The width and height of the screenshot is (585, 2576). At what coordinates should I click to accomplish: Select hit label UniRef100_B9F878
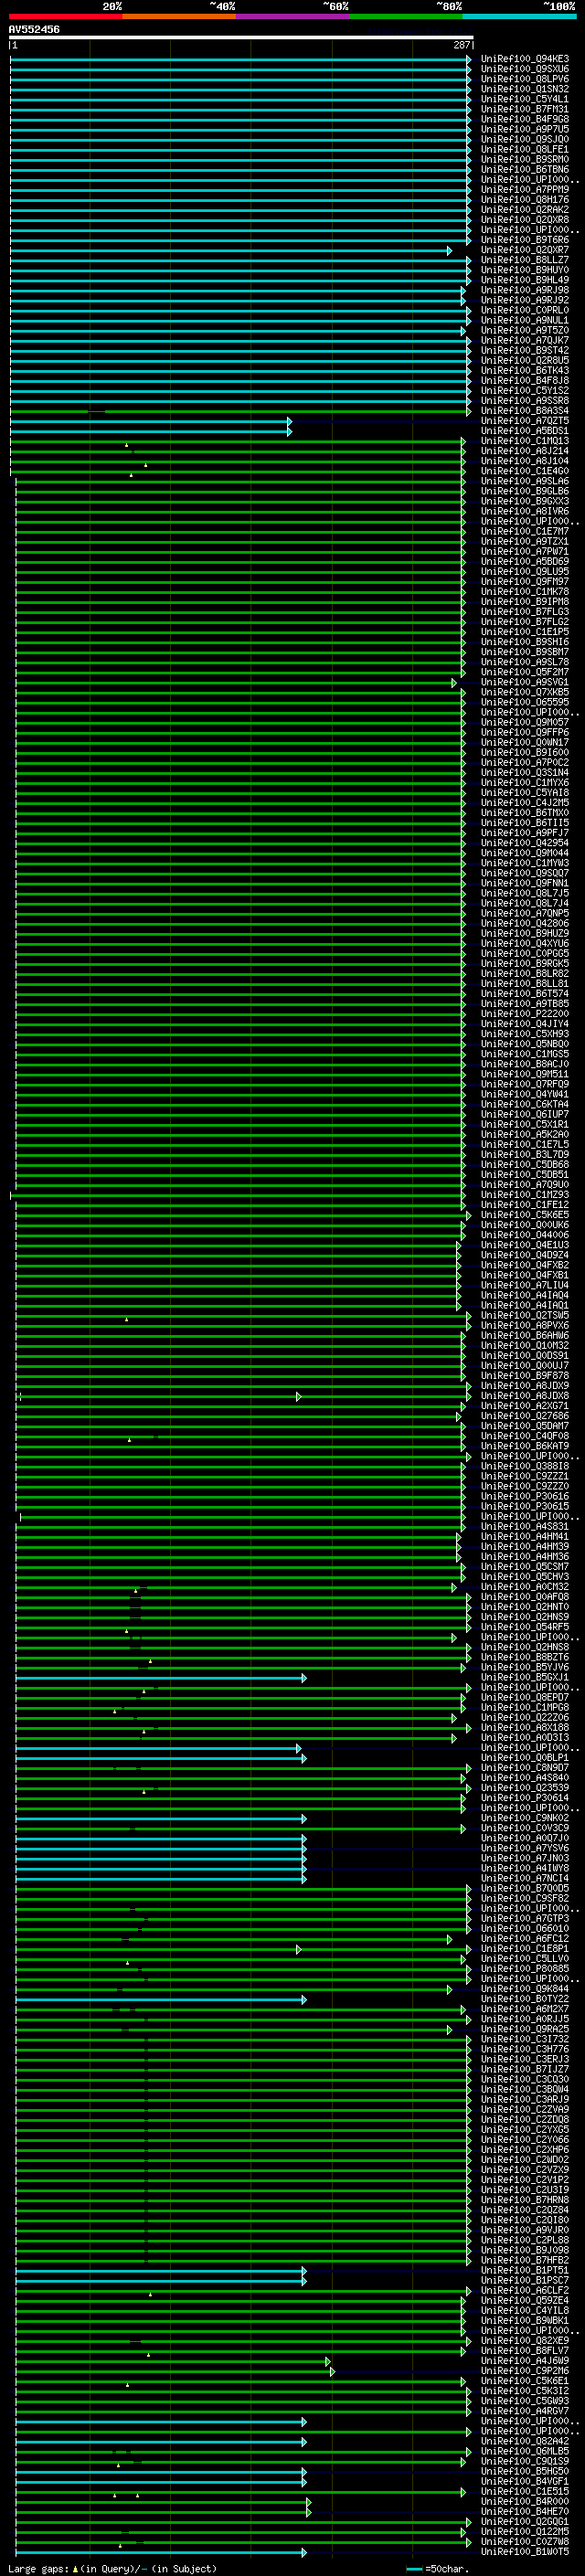pos(524,1376)
